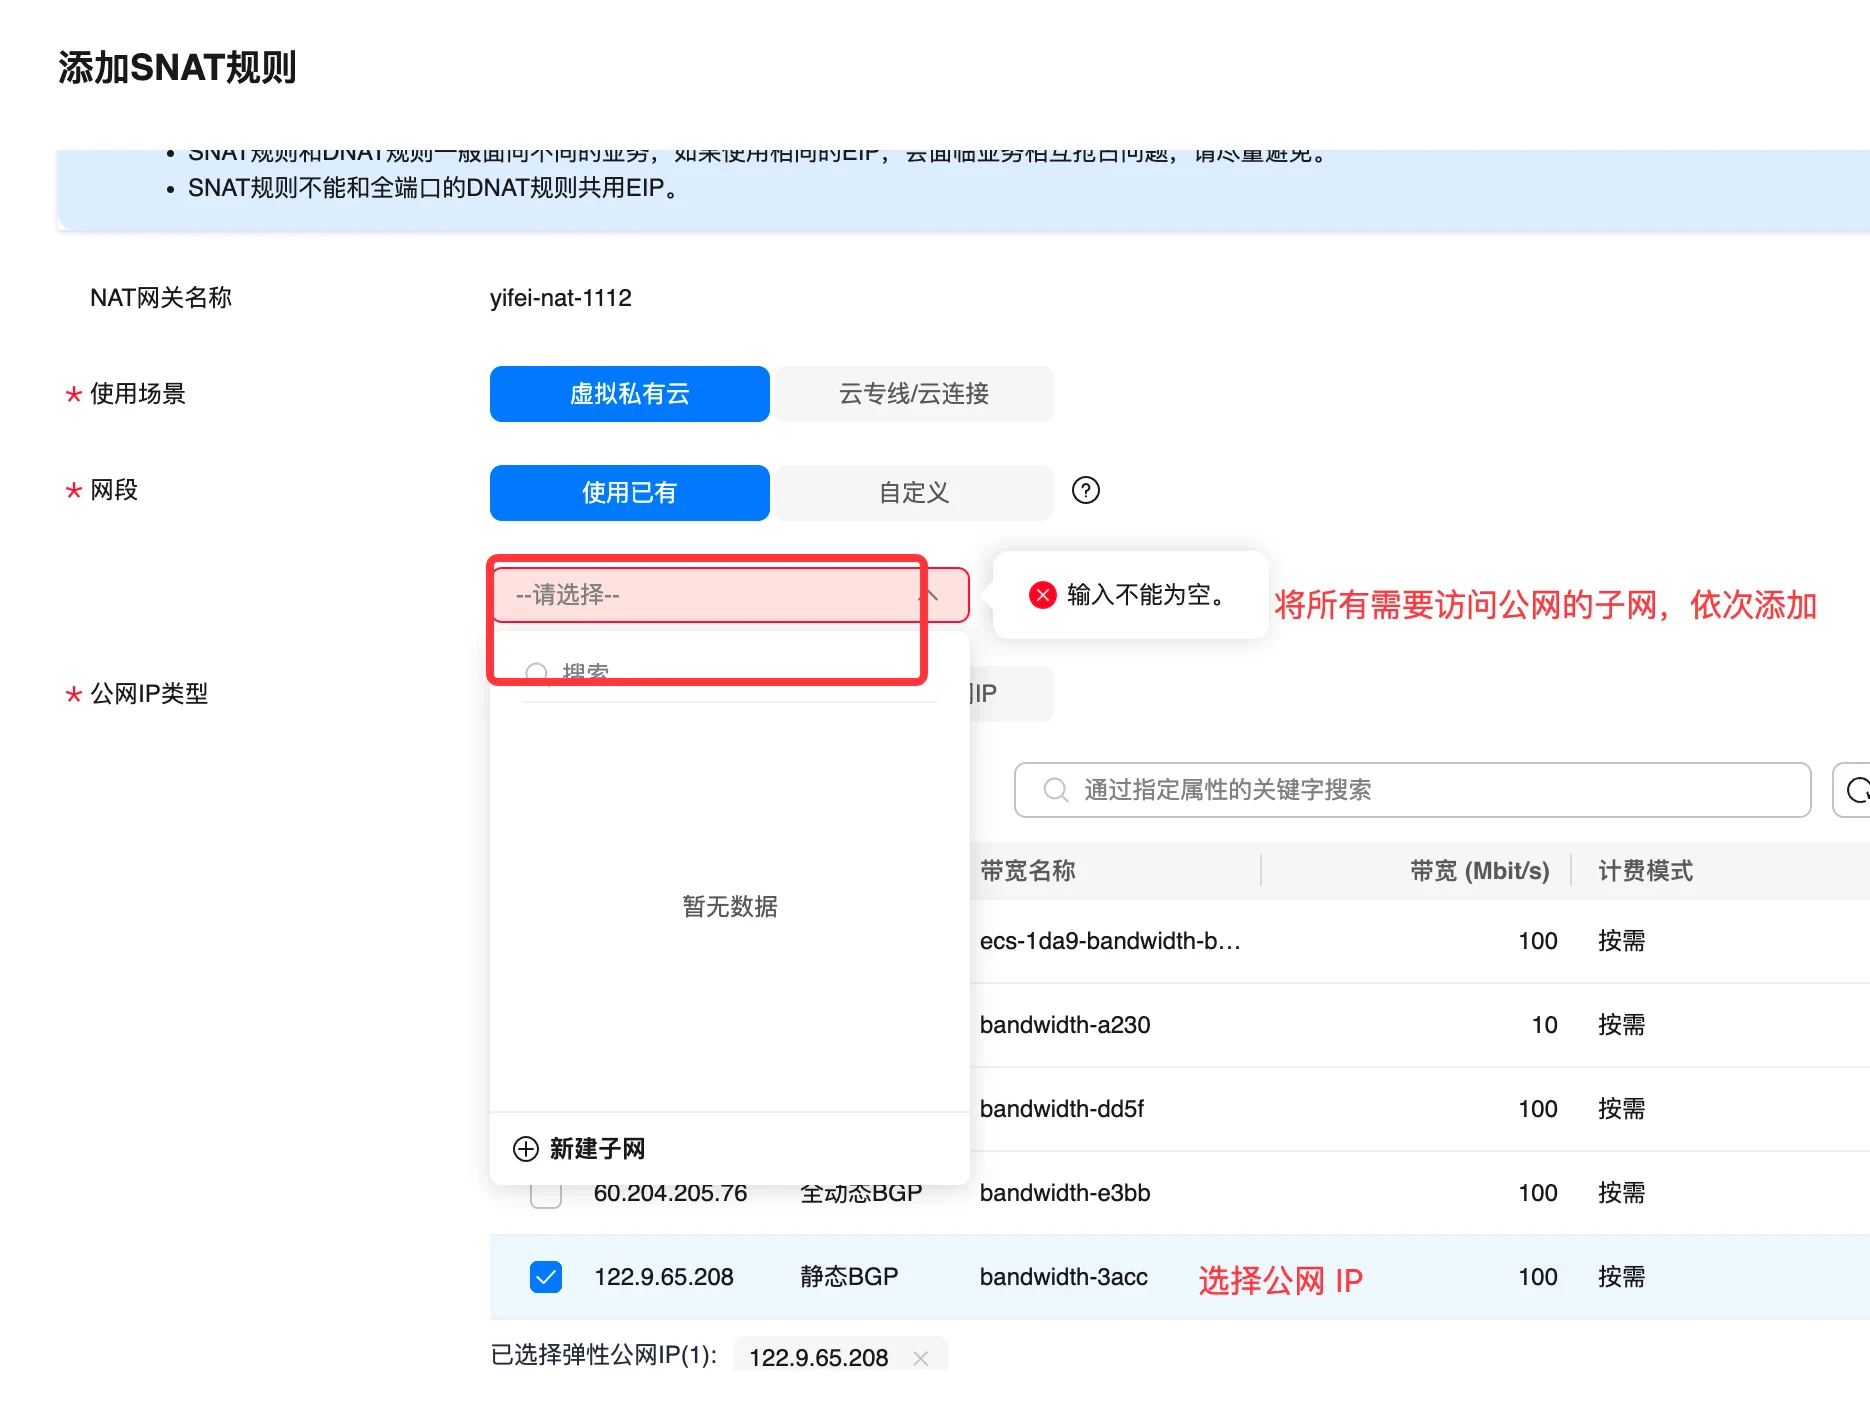Click the 带宽 (Mbit/s) column header

[x=1479, y=871]
